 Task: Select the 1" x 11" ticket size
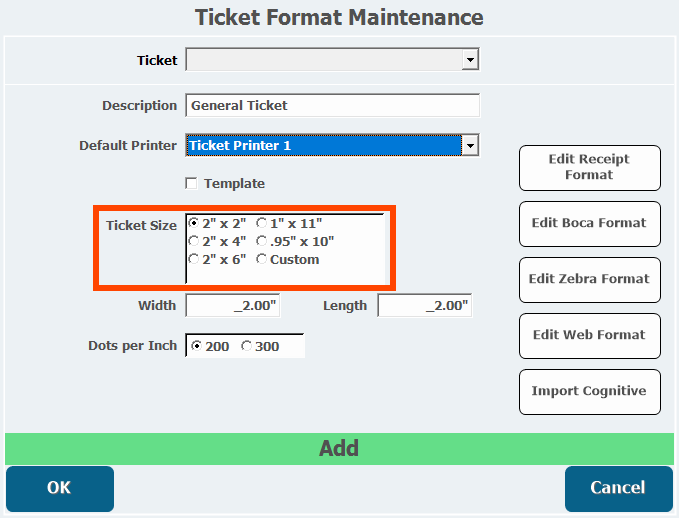[262, 224]
